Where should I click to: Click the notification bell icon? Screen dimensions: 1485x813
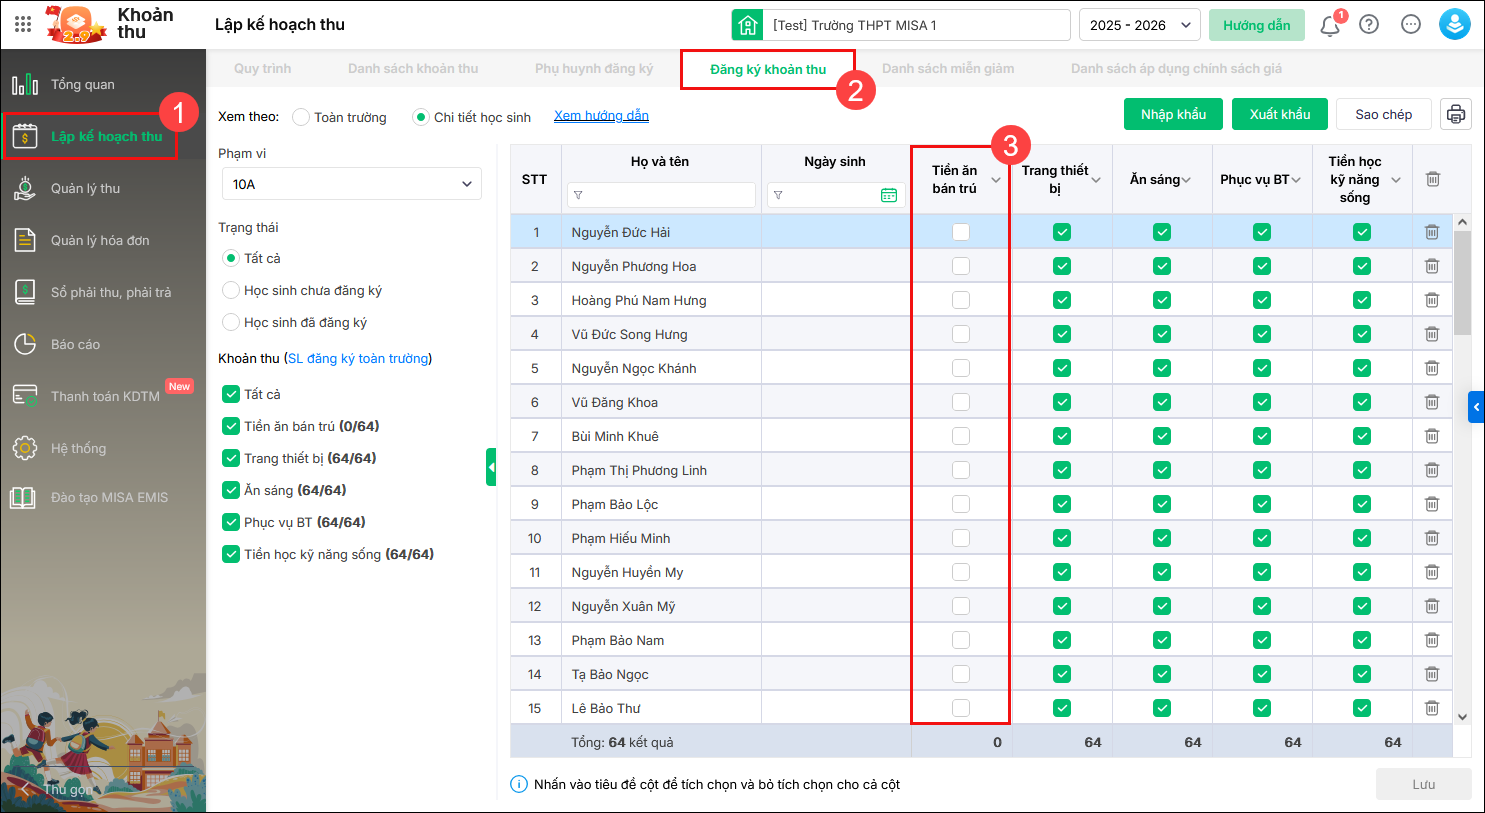(1329, 26)
